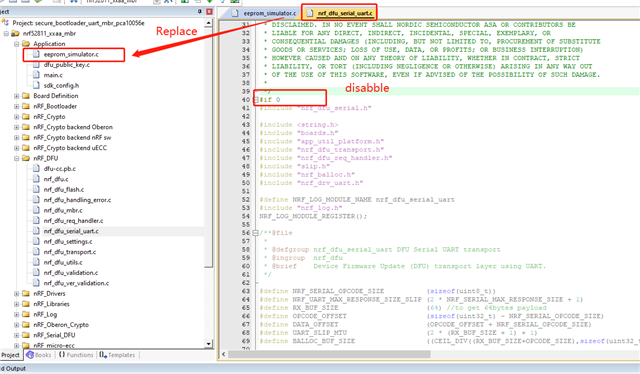Expand the nRF_Crypto group
Screen dimensions: 640x374
(16, 117)
